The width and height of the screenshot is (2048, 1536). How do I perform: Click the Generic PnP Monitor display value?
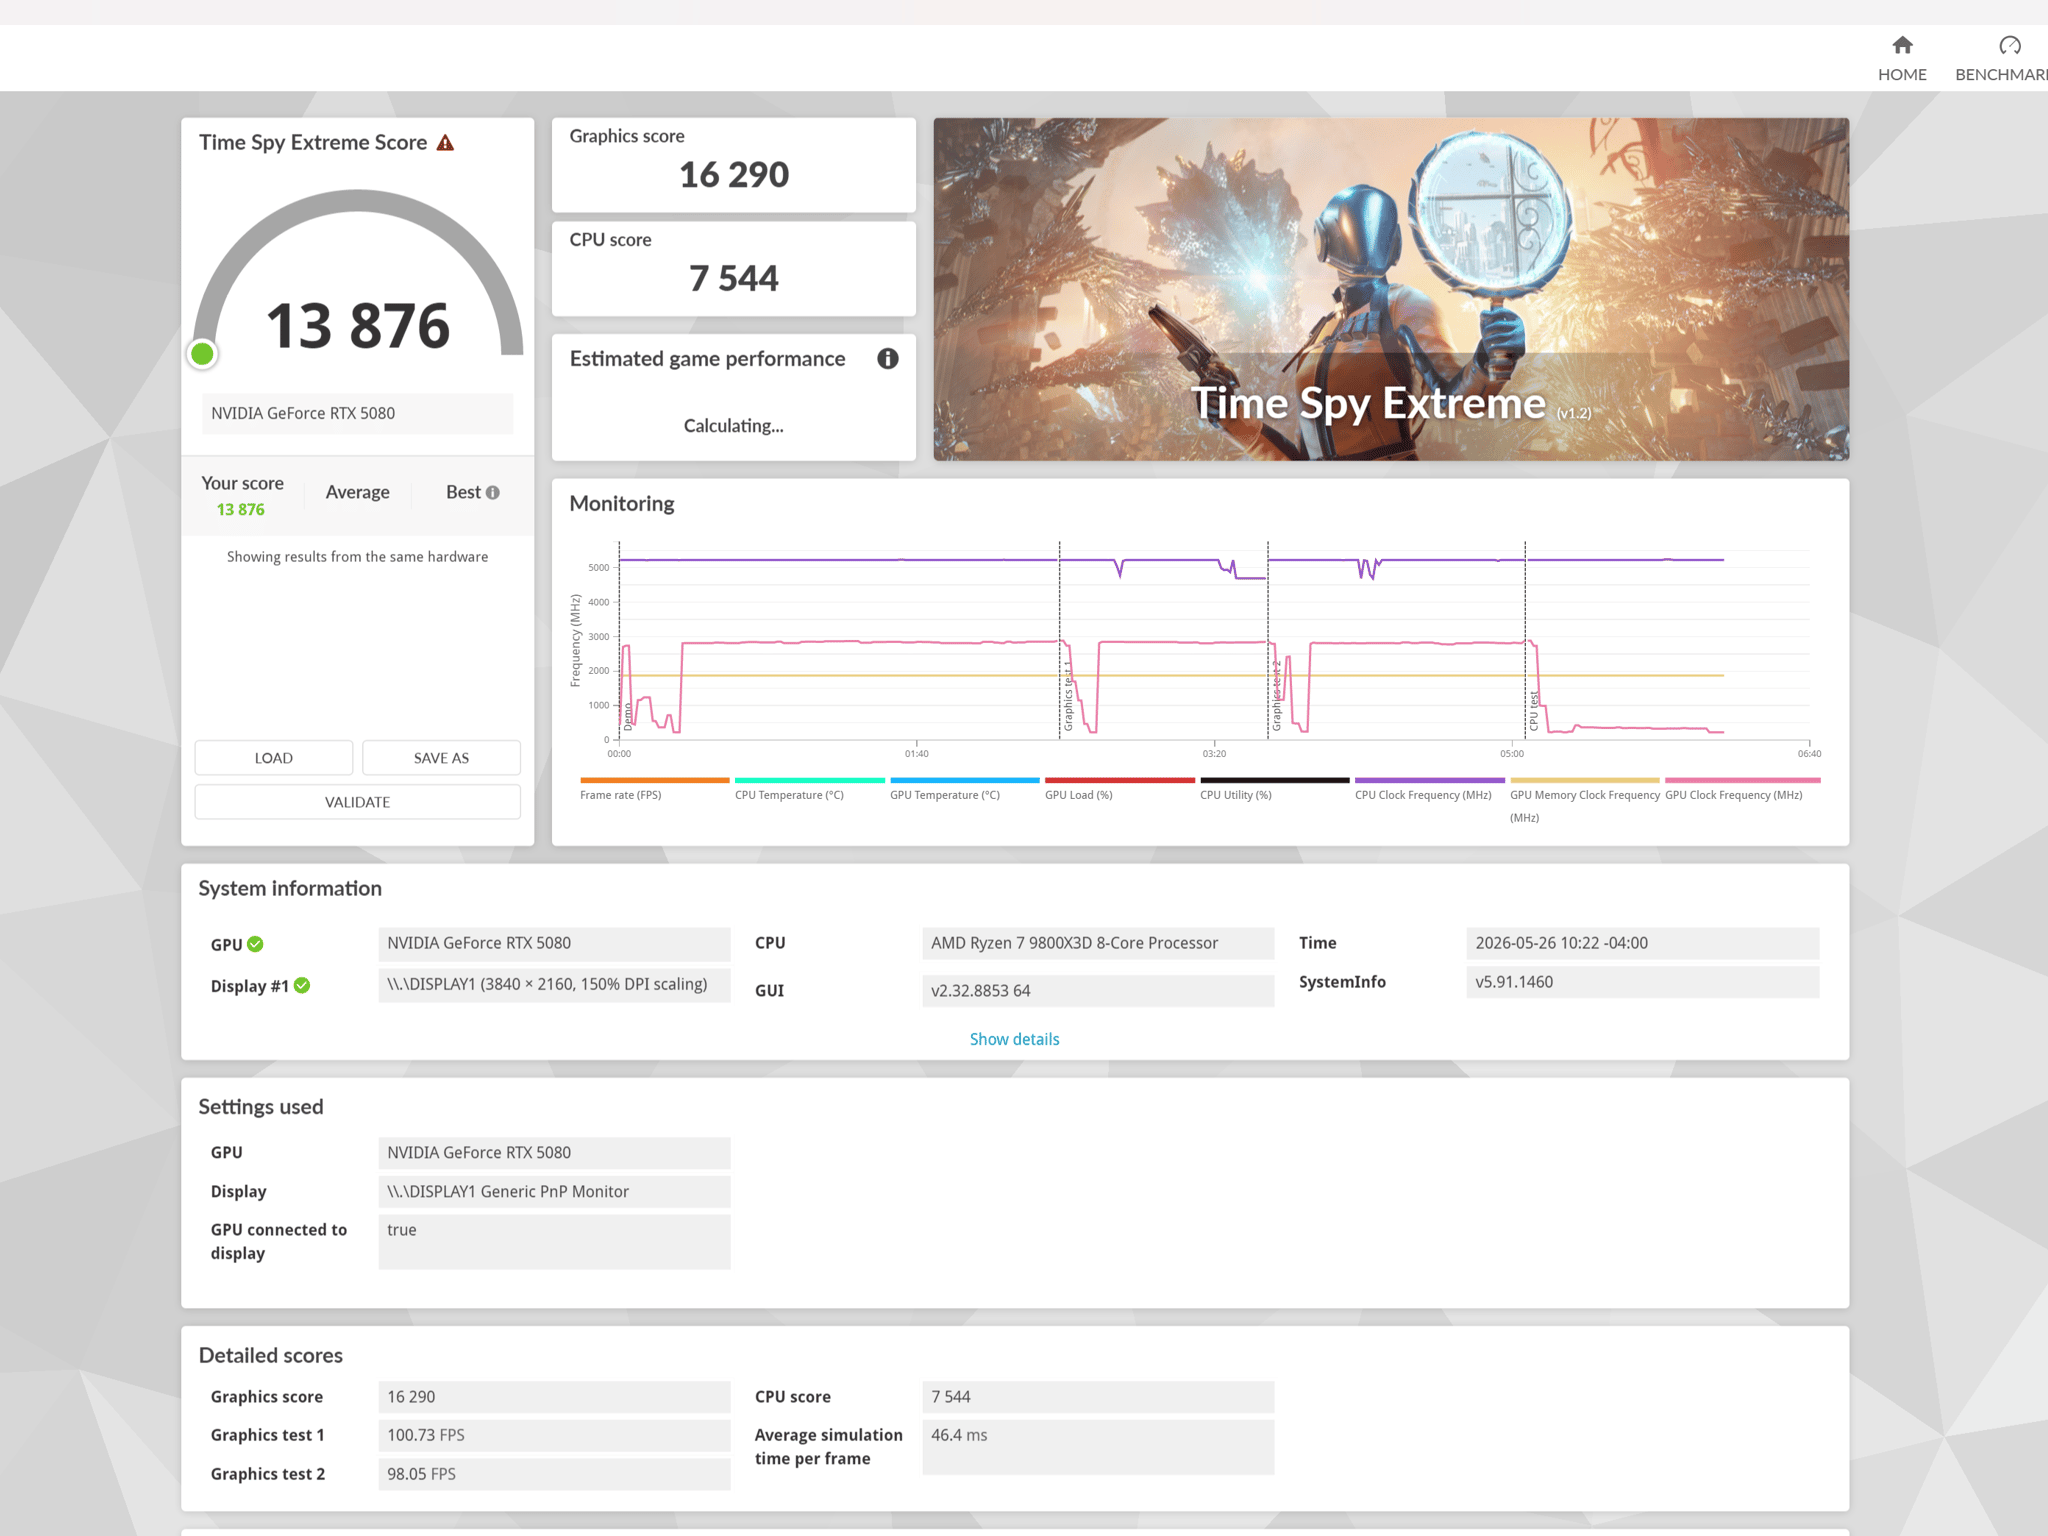554,1191
